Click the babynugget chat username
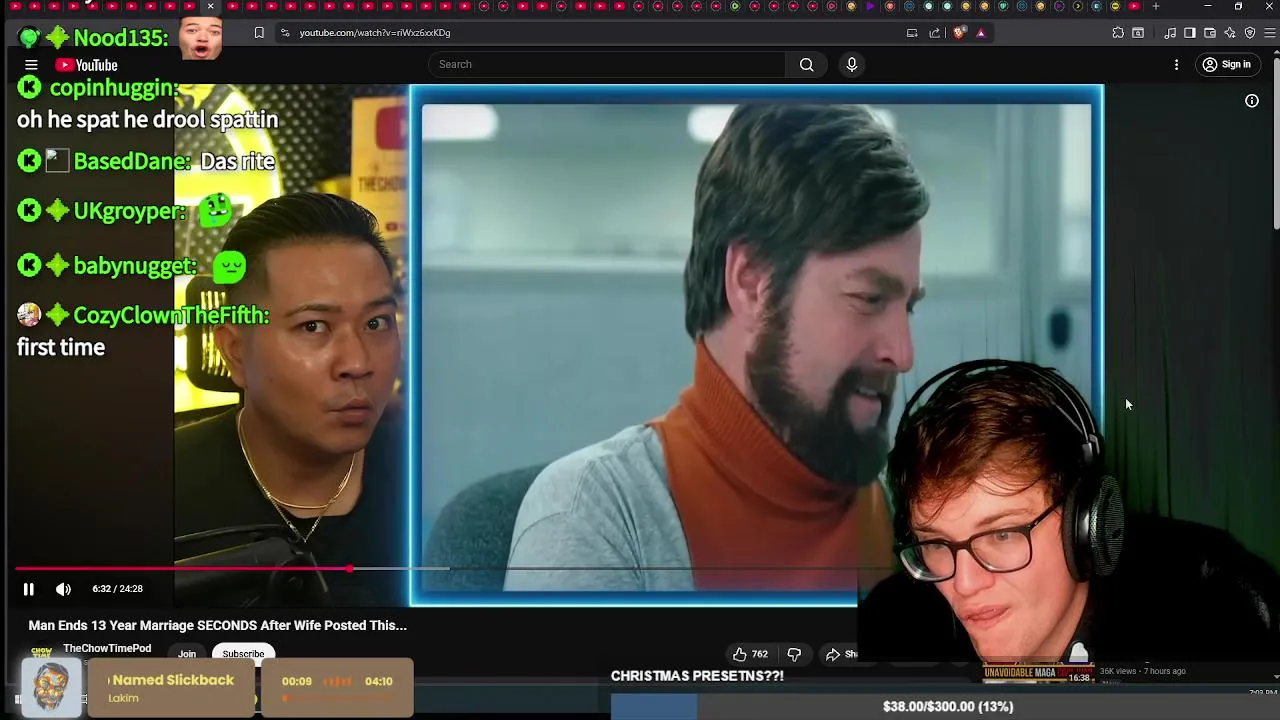 pos(135,266)
